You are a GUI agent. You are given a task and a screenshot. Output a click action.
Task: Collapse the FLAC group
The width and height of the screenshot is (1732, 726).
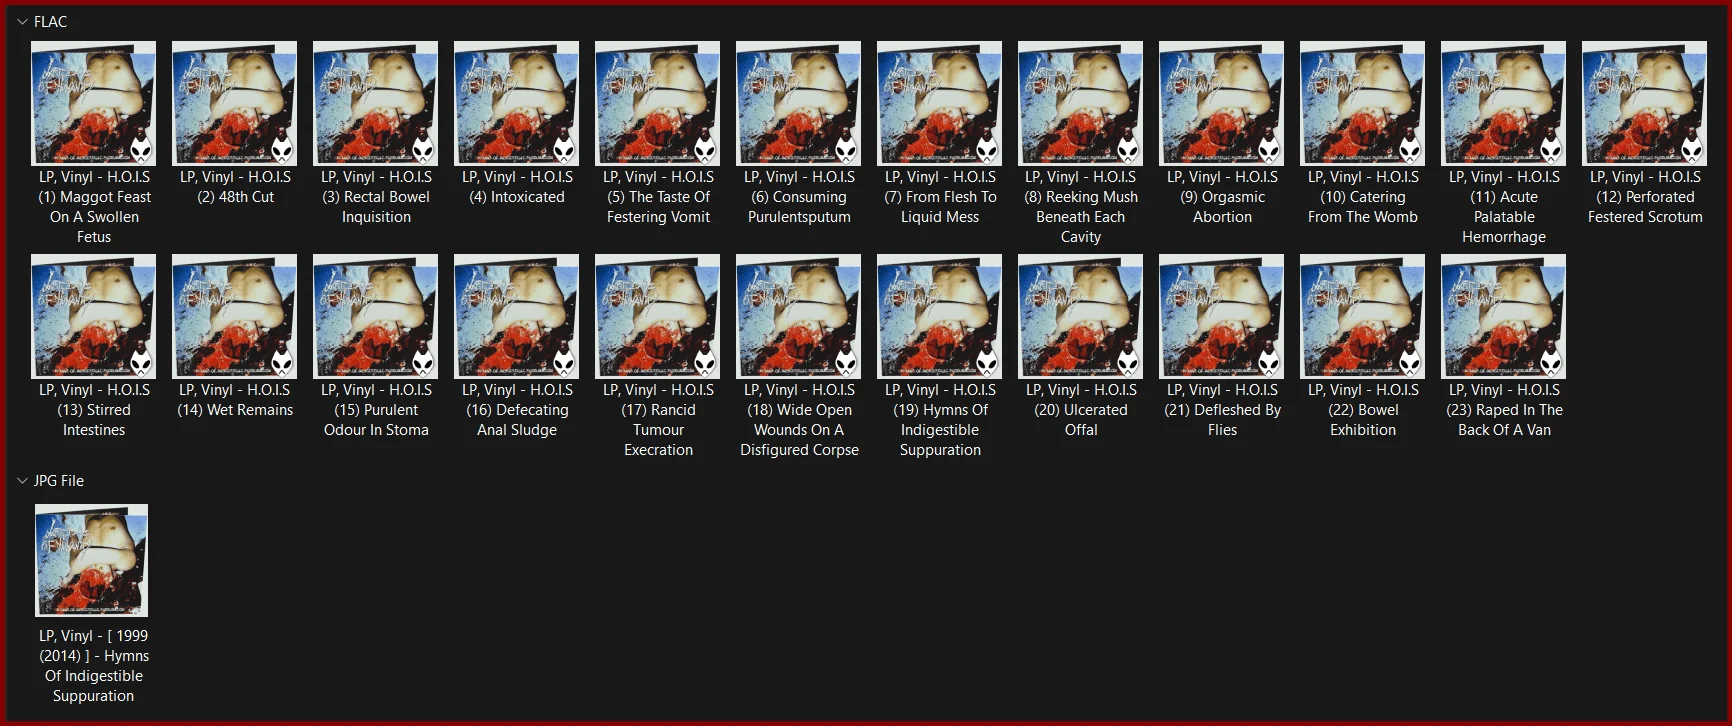[22, 22]
